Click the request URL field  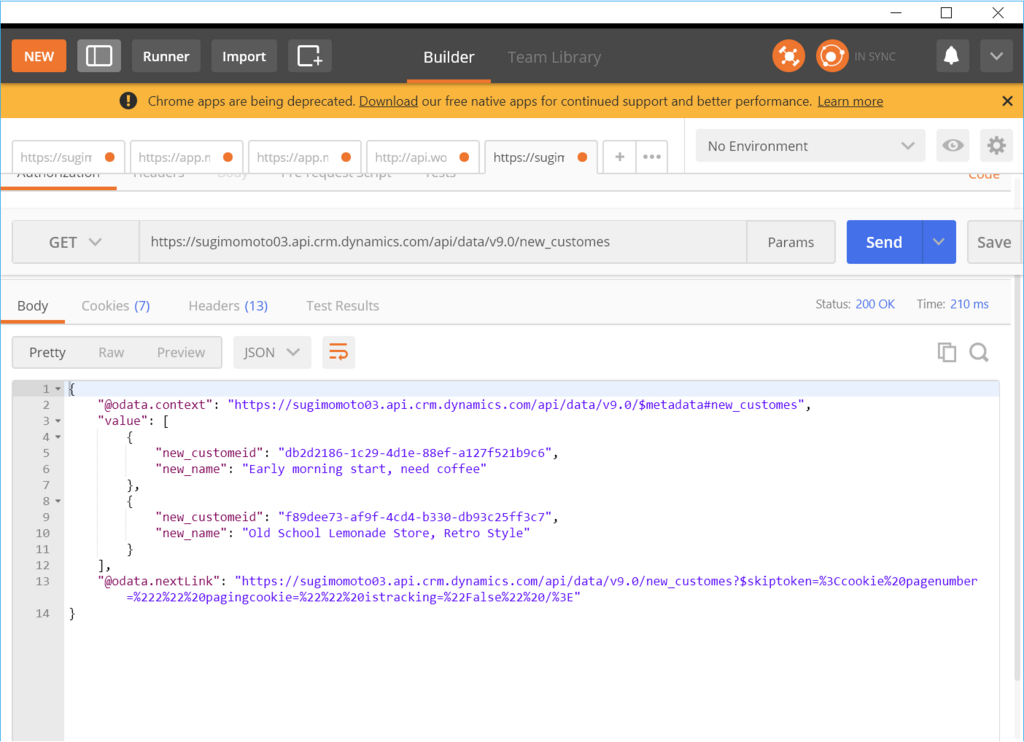(x=443, y=242)
